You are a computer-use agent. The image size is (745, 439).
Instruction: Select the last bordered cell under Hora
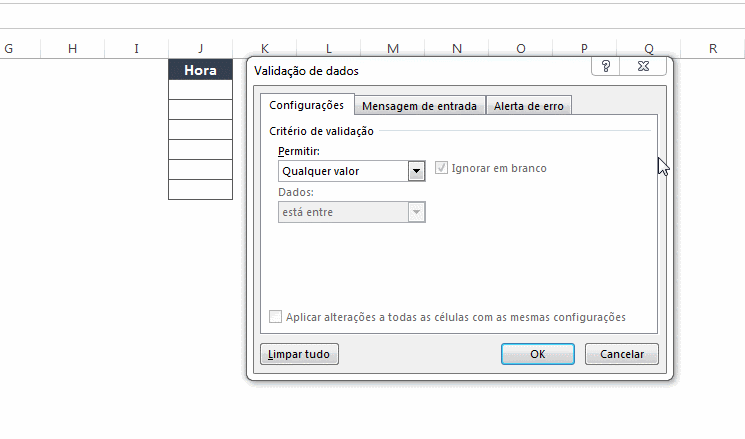[200, 190]
